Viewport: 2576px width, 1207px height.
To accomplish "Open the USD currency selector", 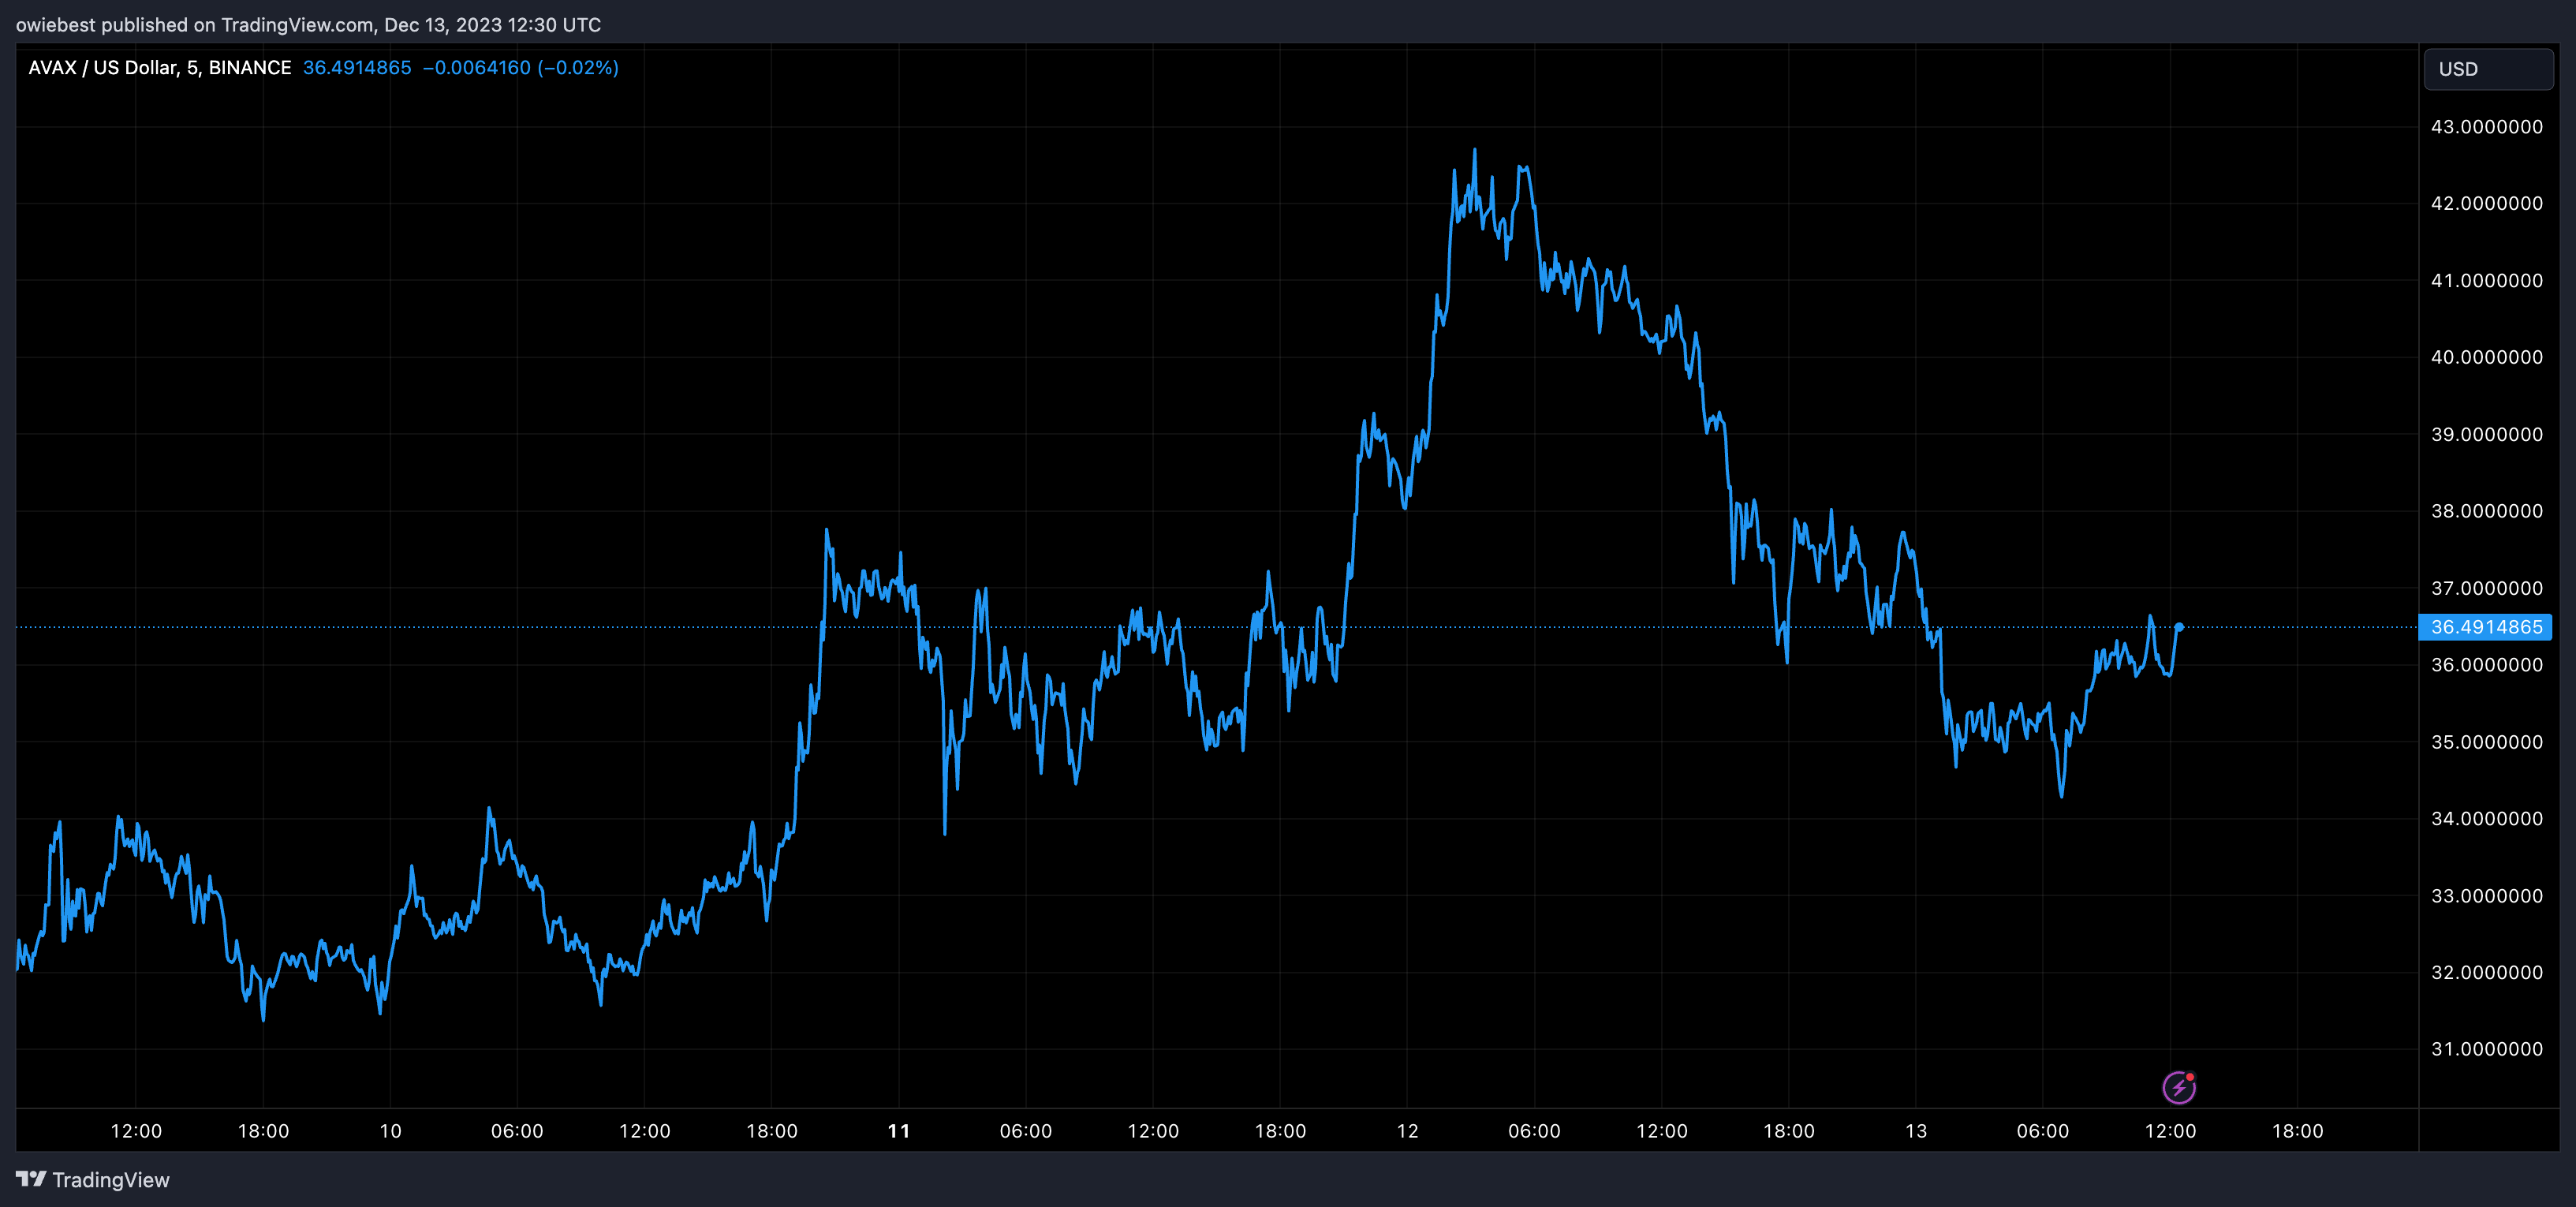I will point(2488,69).
